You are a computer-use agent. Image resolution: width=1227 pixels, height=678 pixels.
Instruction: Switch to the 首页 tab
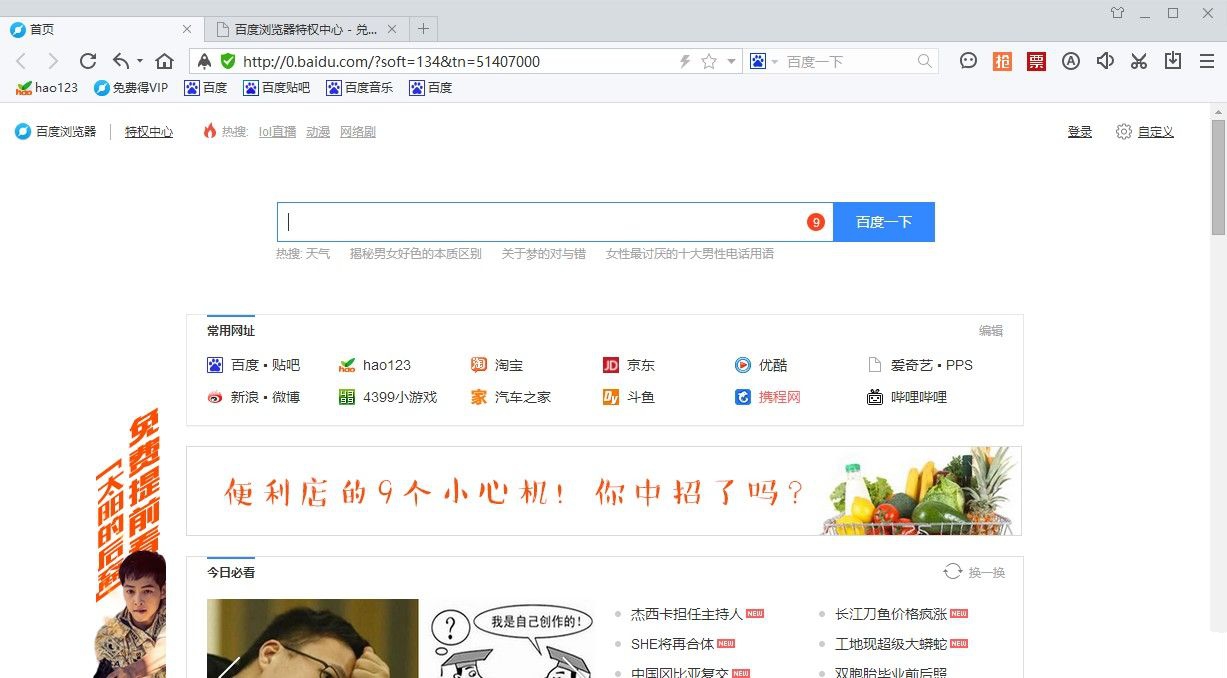tap(102, 29)
